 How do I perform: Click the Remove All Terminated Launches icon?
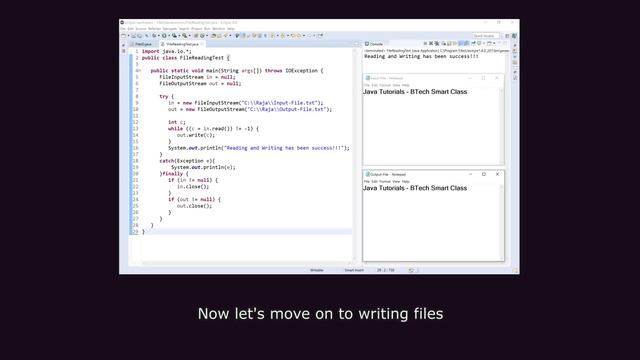tap(437, 43)
